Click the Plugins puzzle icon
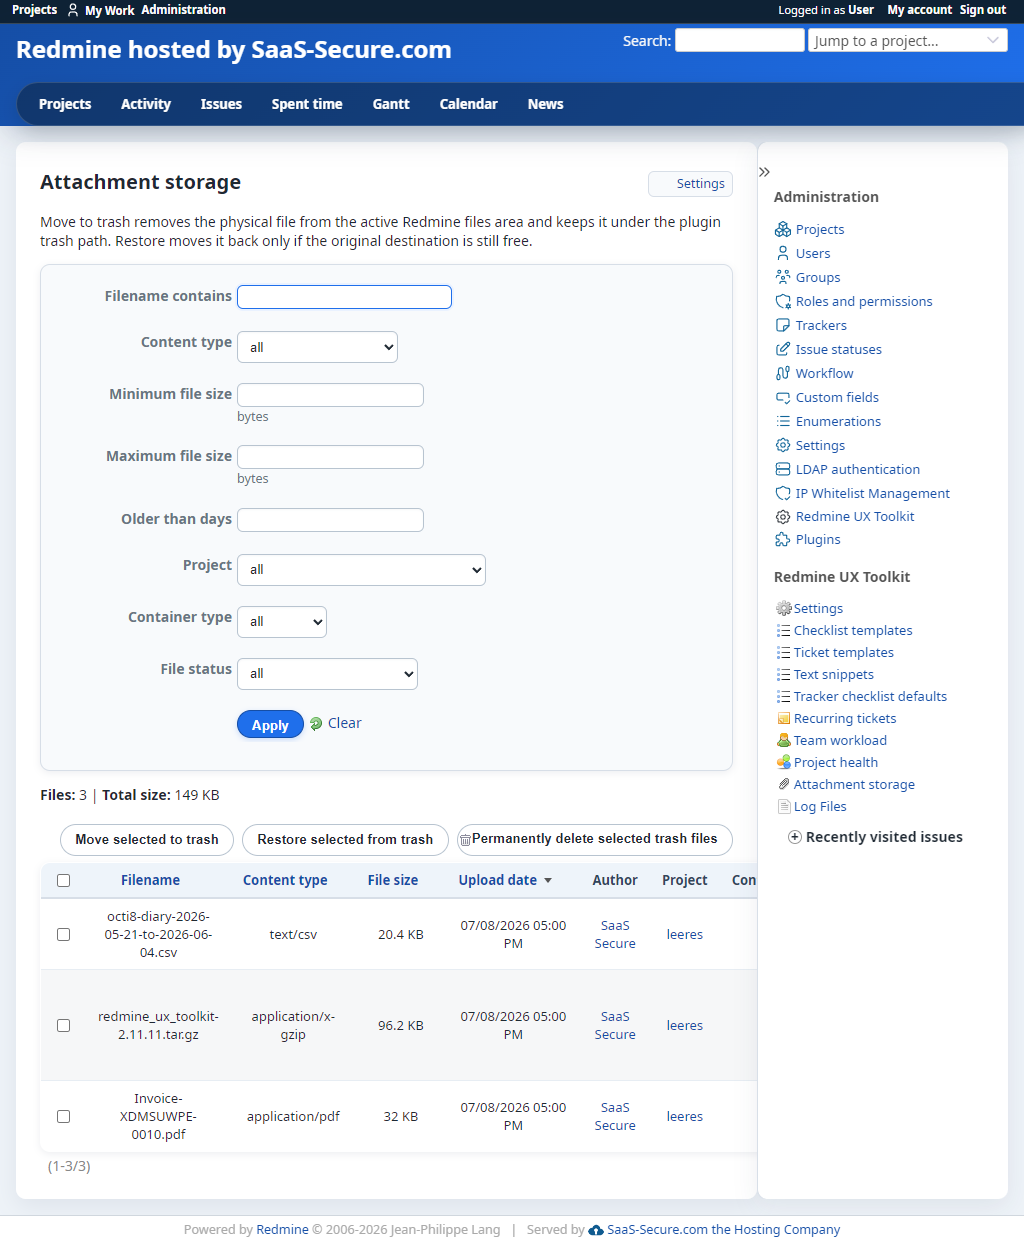 [783, 539]
